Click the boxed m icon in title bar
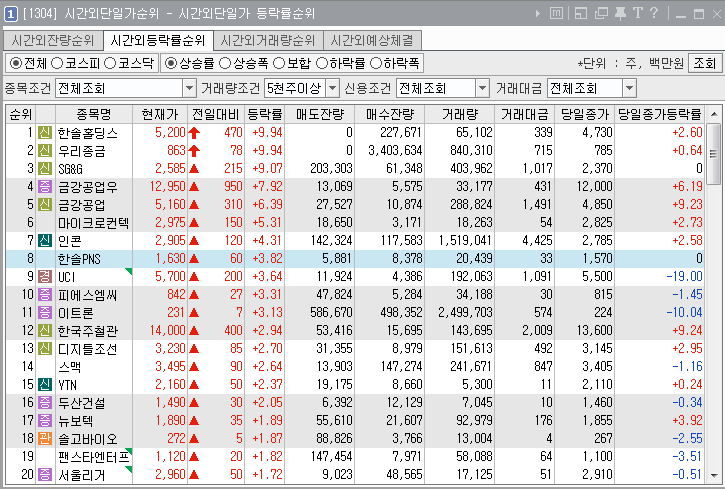The height and width of the screenshot is (489, 725). (556, 13)
